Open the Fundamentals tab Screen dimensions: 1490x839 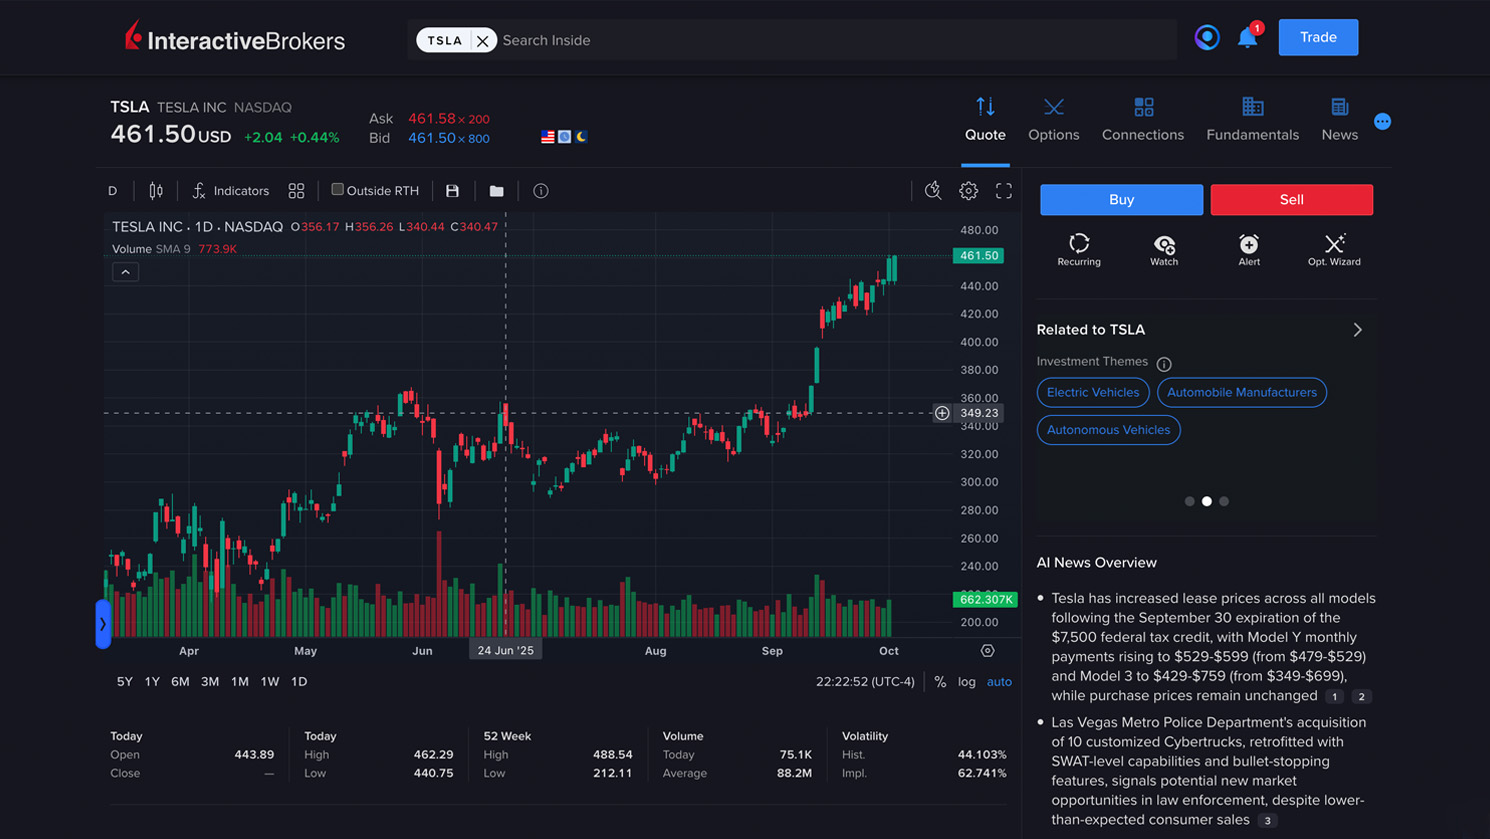pyautogui.click(x=1251, y=118)
